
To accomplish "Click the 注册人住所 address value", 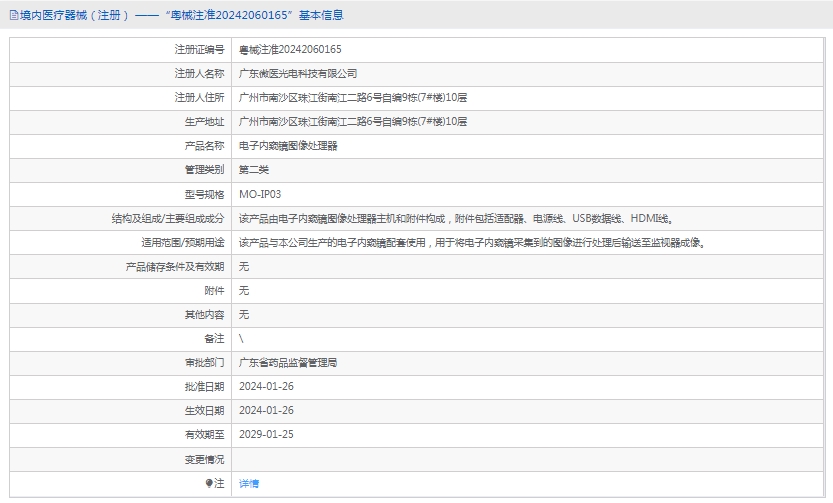I will pyautogui.click(x=353, y=97).
